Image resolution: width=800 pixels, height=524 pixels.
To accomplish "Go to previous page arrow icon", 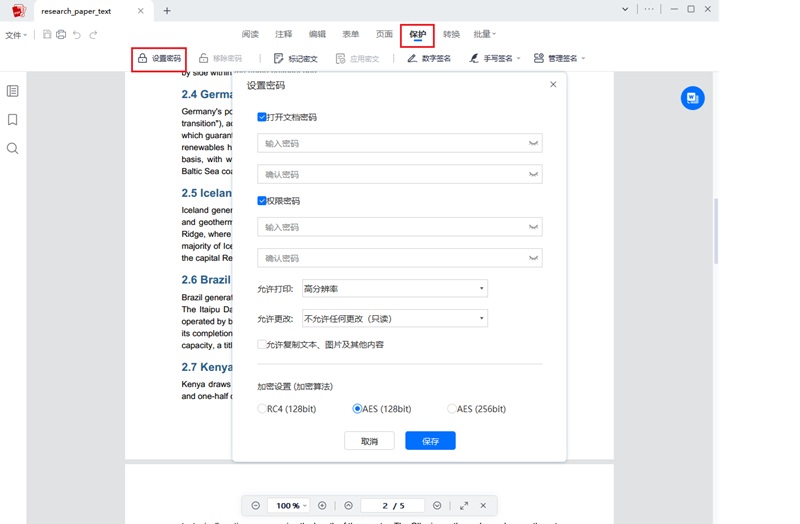I will tap(348, 506).
